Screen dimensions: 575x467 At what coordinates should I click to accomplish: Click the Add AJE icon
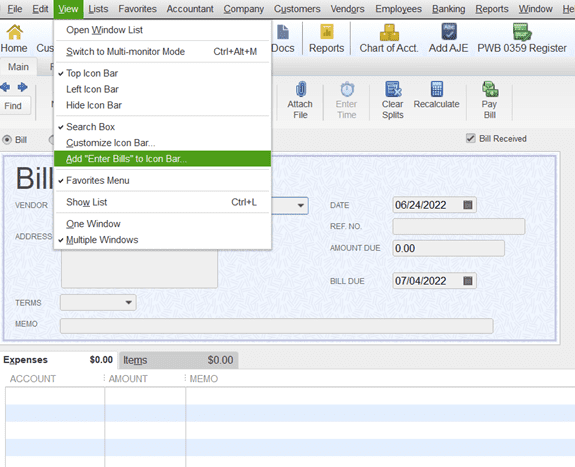click(x=448, y=39)
